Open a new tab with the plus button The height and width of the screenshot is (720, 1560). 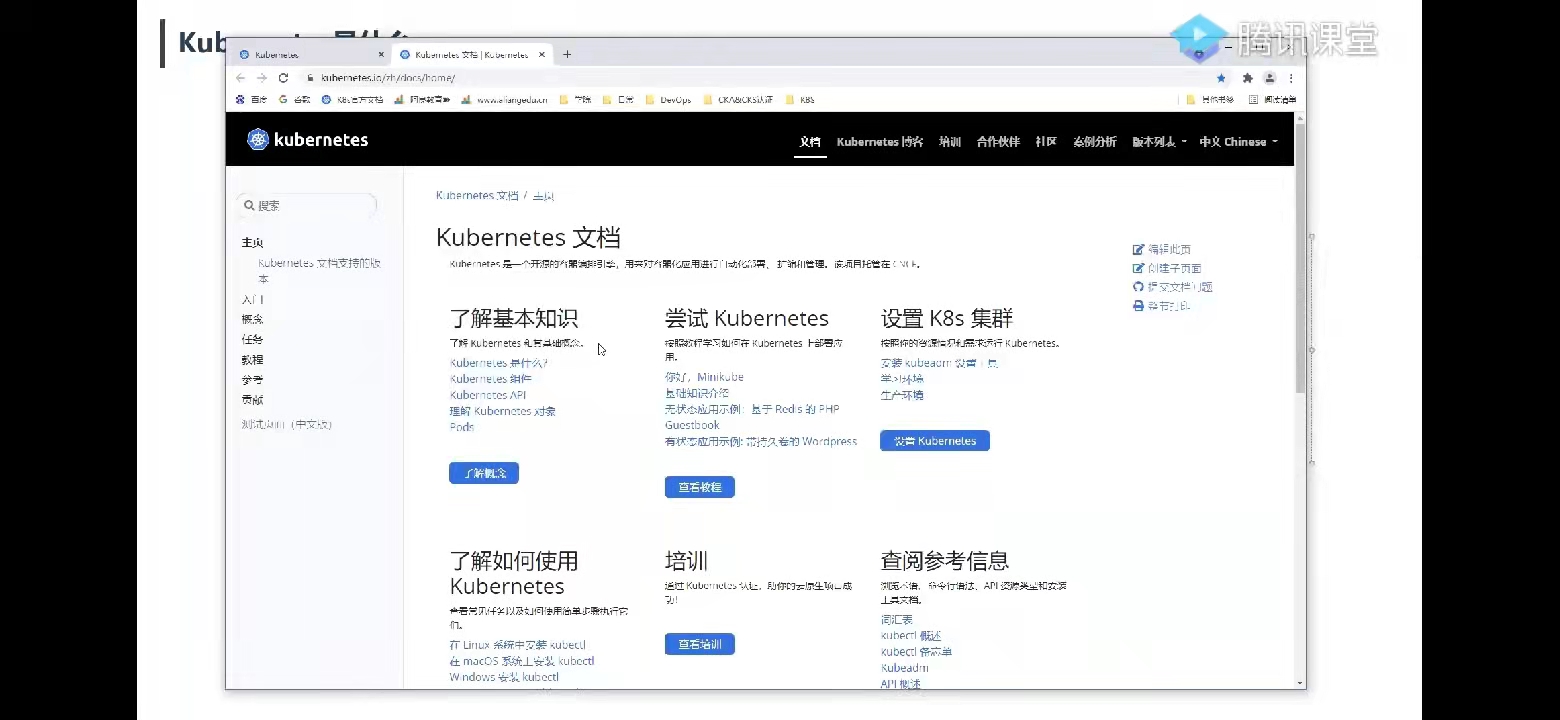pos(567,55)
